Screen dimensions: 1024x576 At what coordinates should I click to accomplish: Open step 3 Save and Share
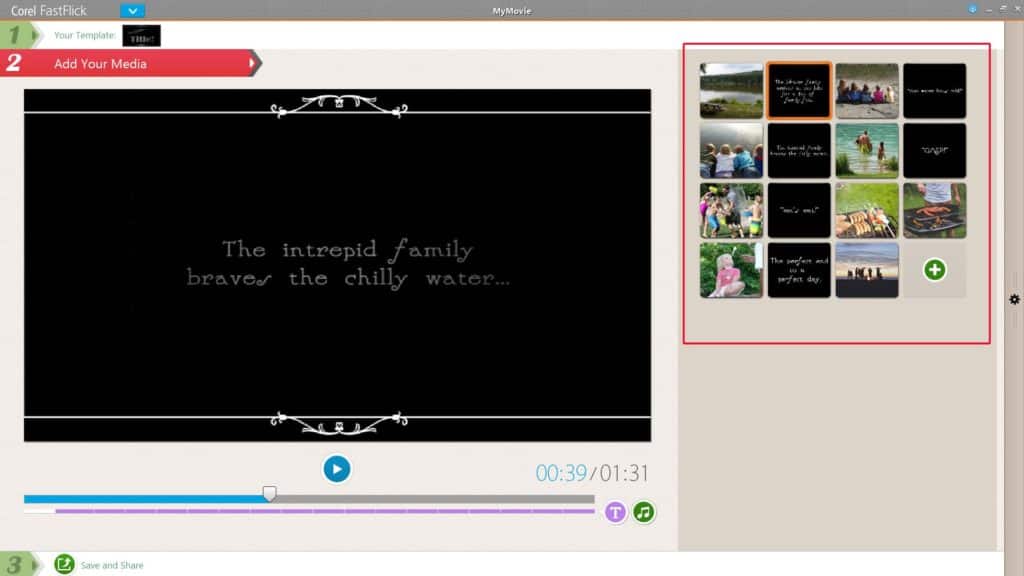(15, 565)
